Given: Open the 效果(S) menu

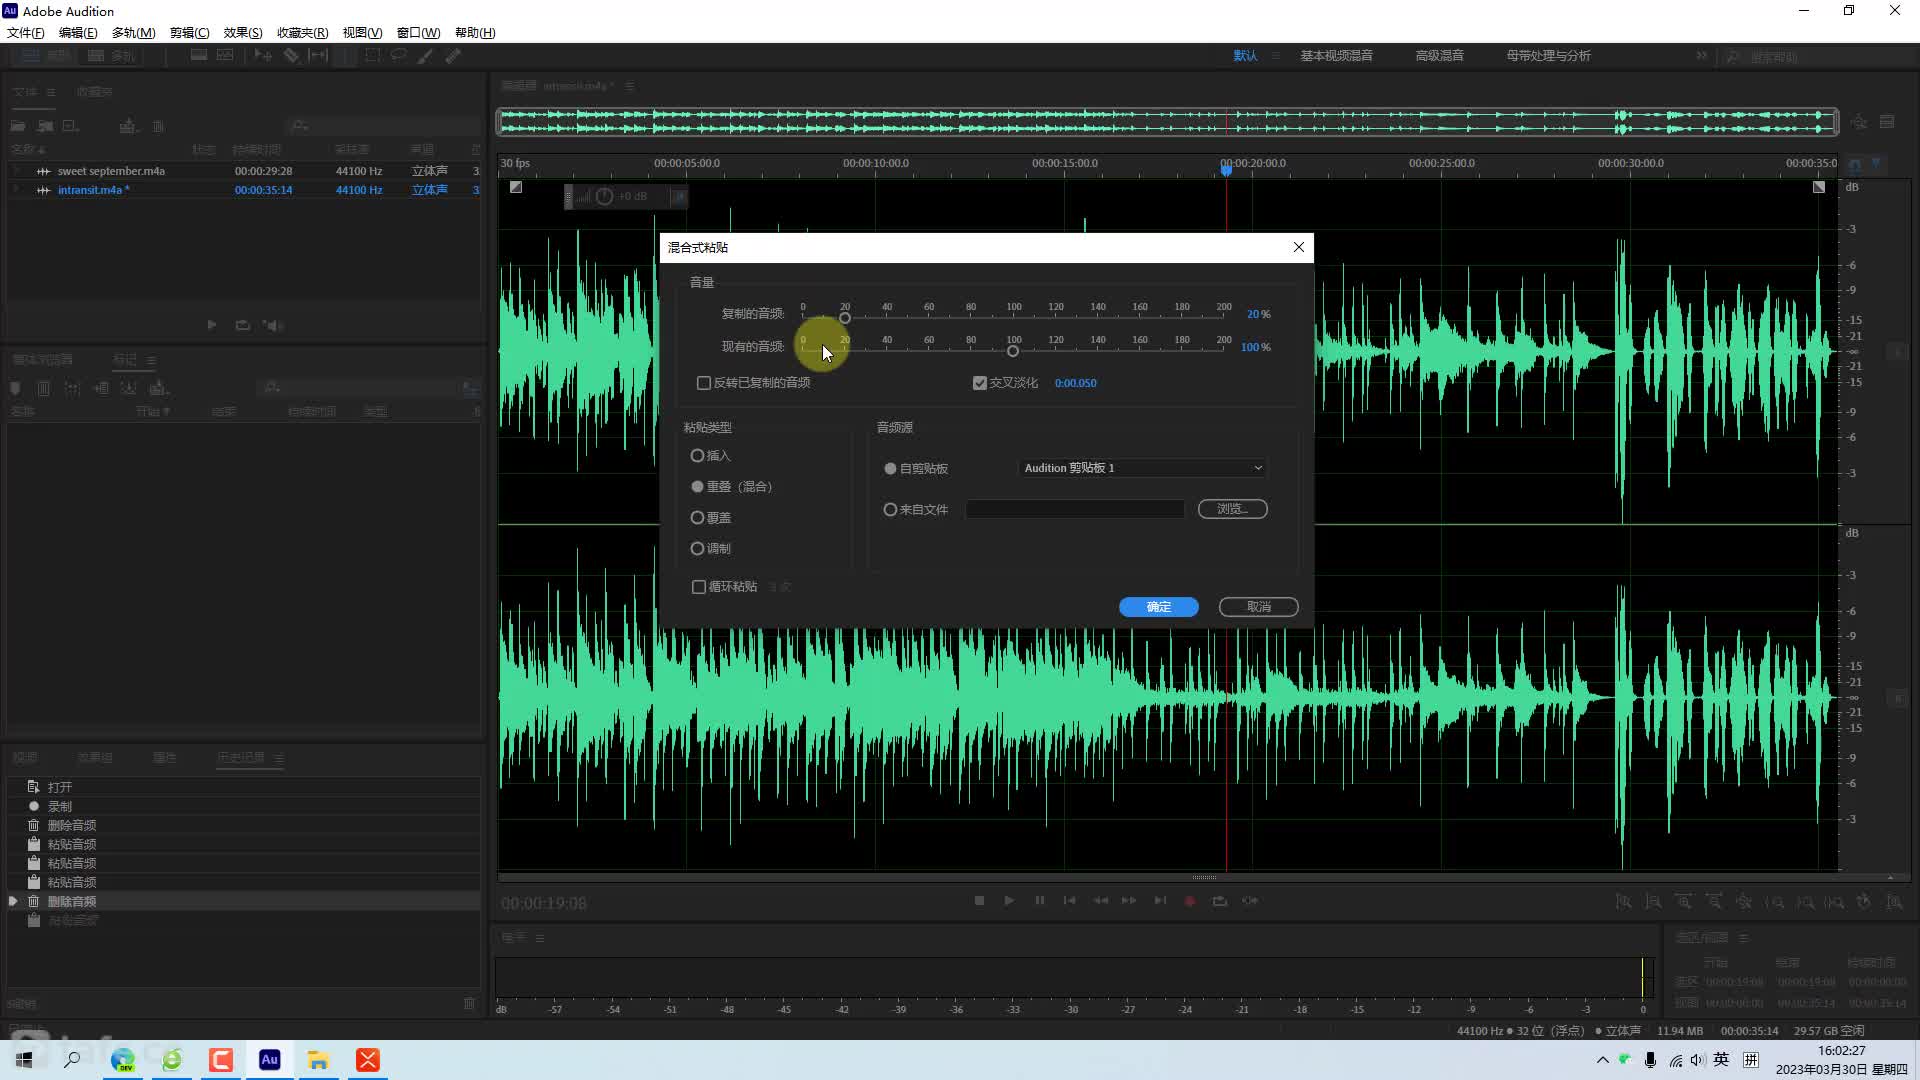Looking at the screenshot, I should 243,33.
